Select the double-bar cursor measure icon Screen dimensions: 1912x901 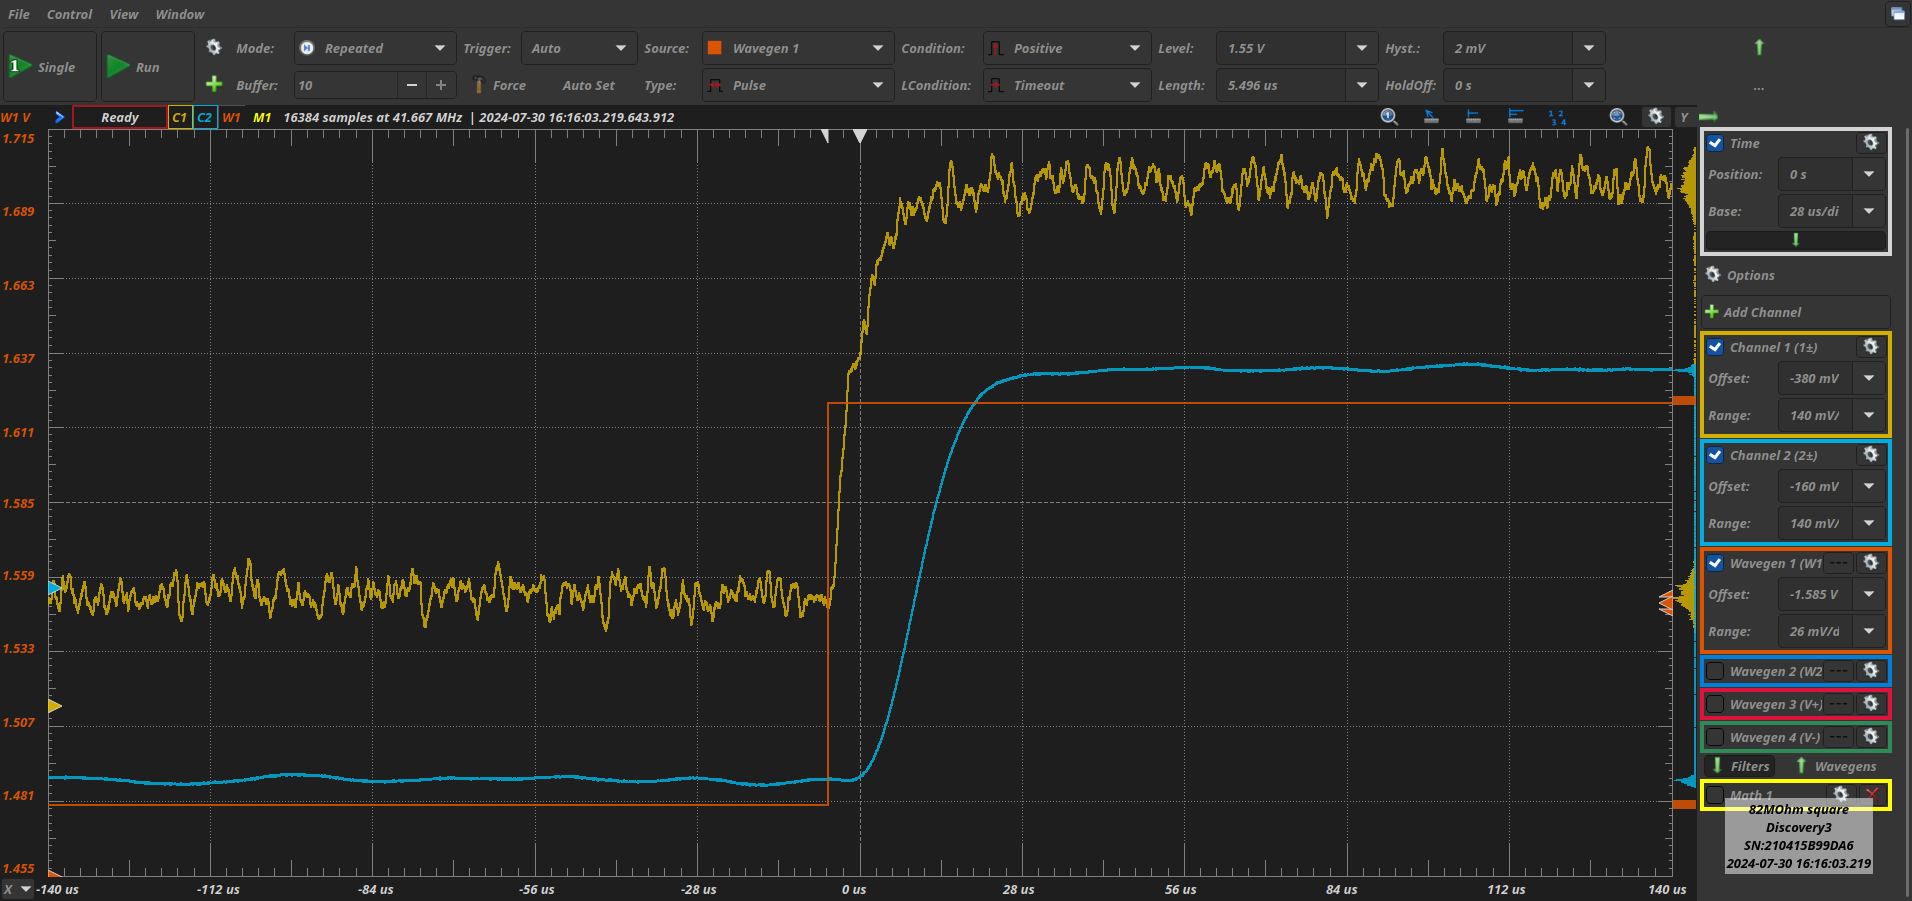(x=1515, y=117)
